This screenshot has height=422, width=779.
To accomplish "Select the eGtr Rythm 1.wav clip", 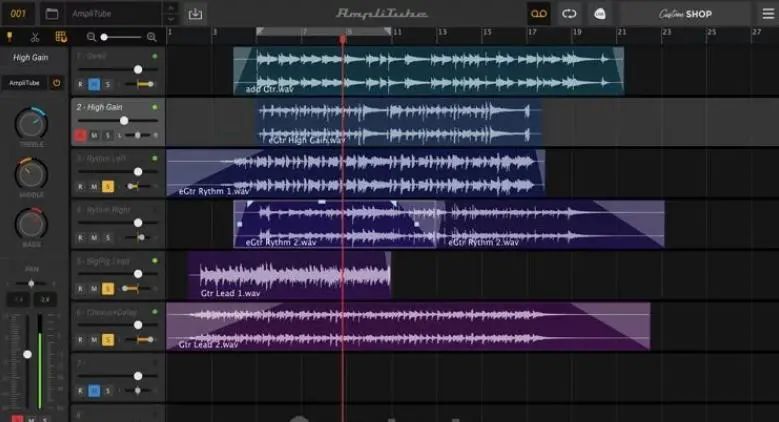I will coord(356,173).
